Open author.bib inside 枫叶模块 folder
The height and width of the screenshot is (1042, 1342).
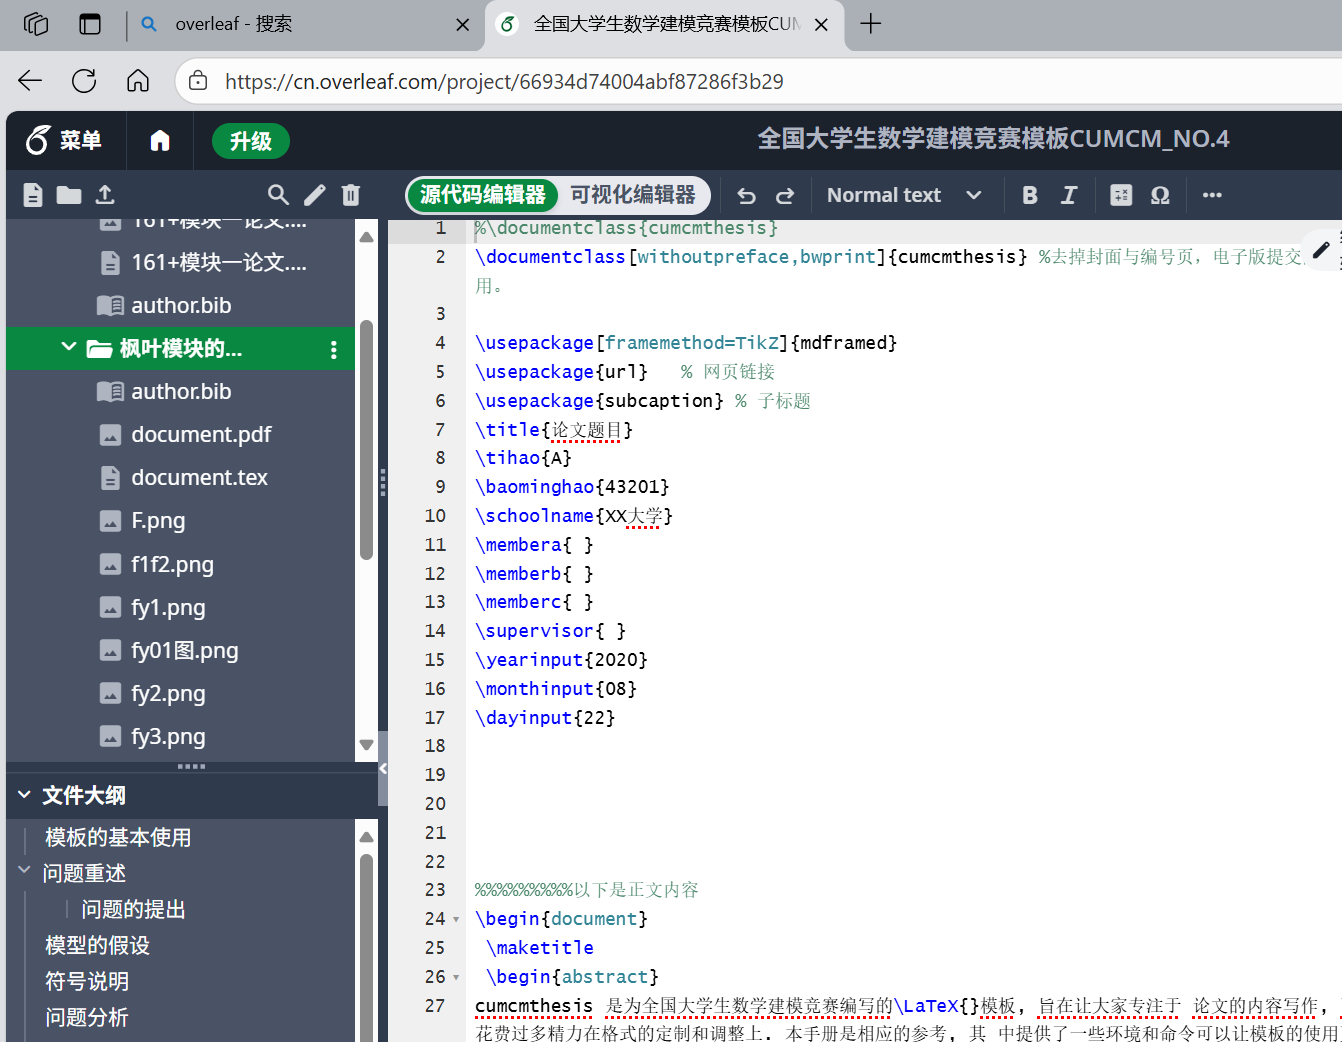tap(180, 392)
